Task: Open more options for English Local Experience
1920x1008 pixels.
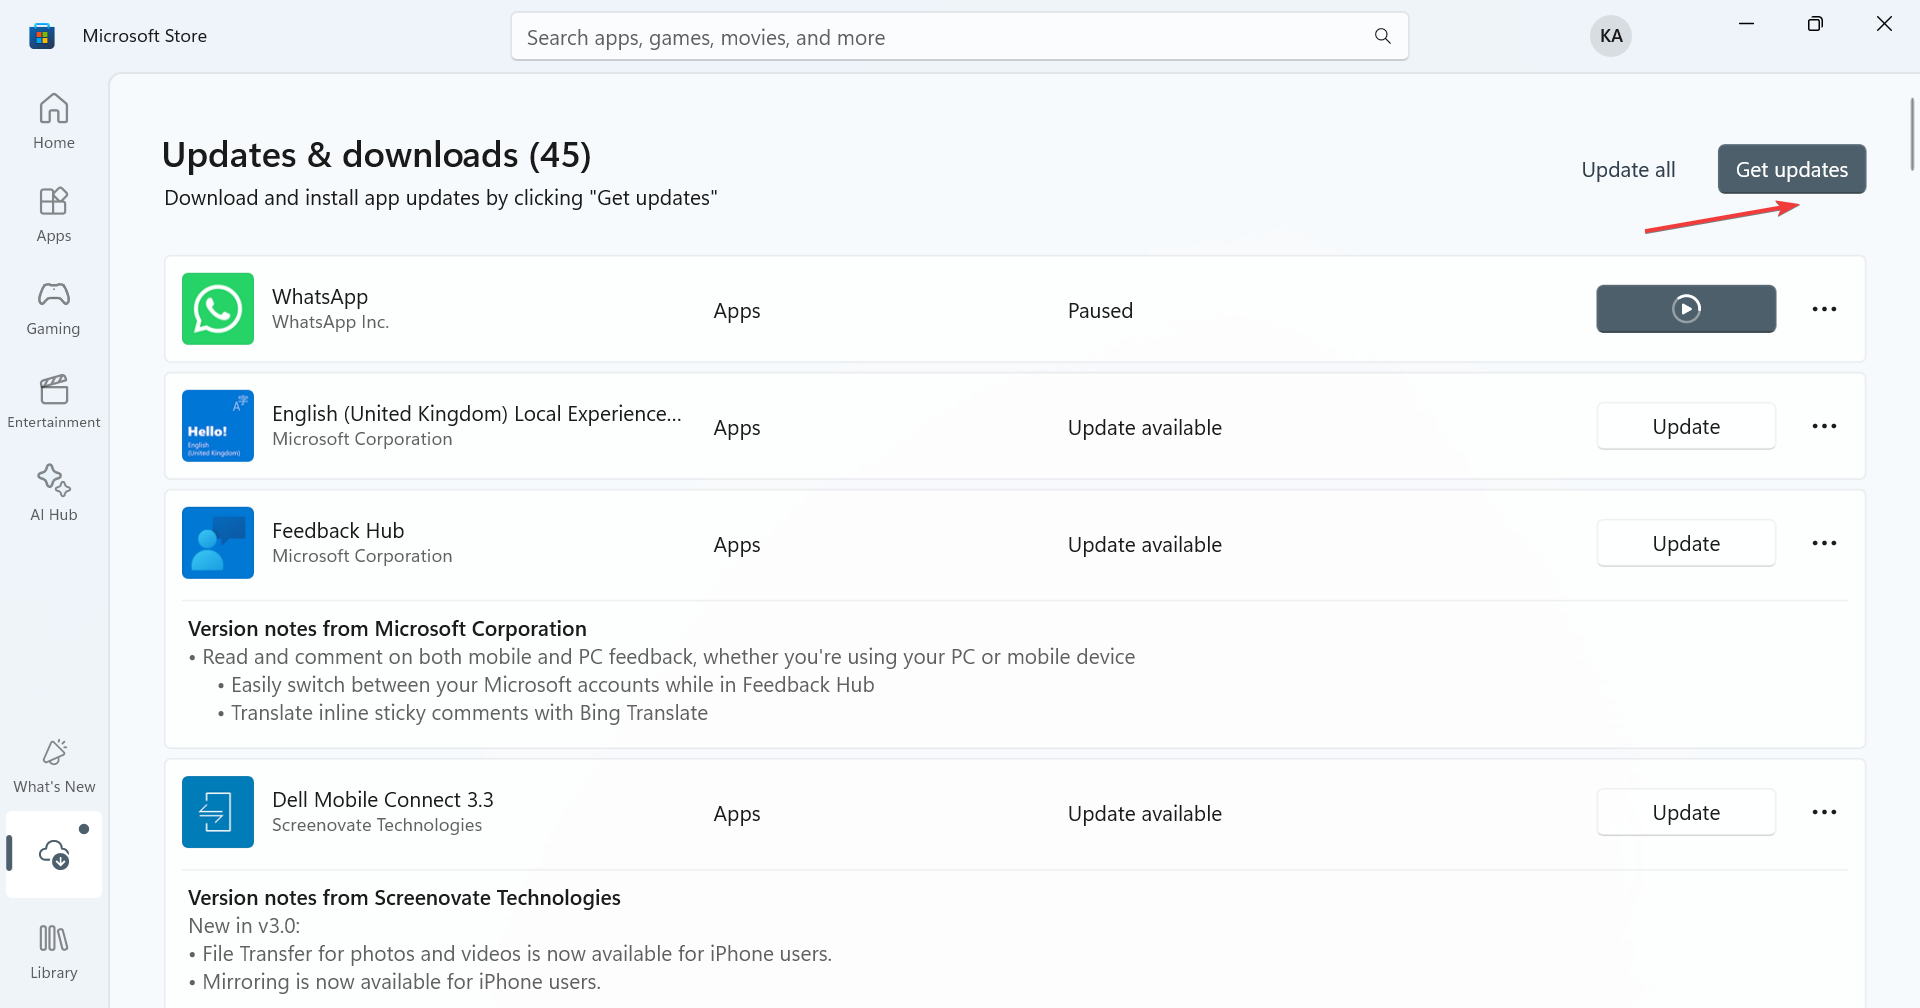Action: 1824,426
